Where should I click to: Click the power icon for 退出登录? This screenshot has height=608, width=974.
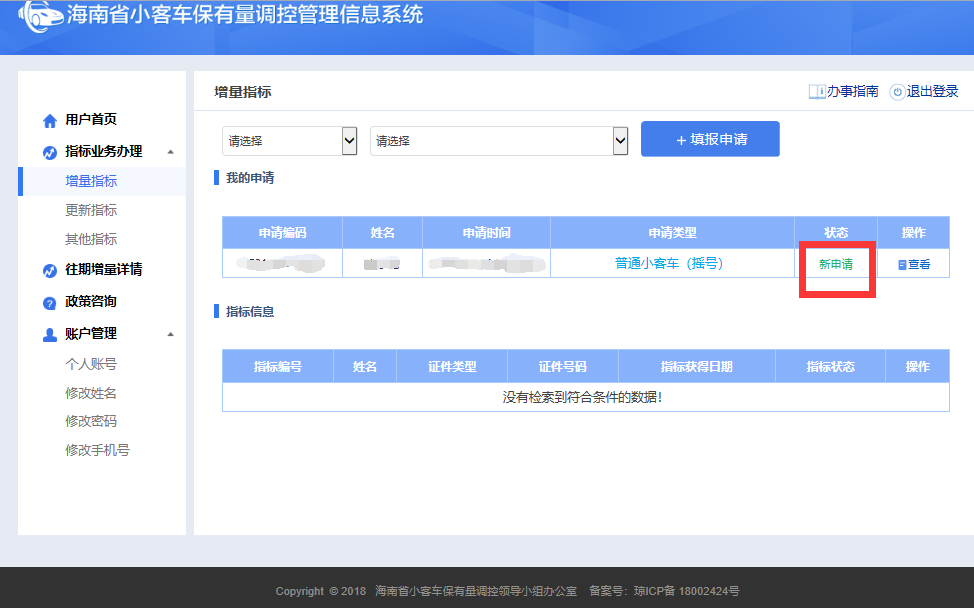[x=897, y=92]
